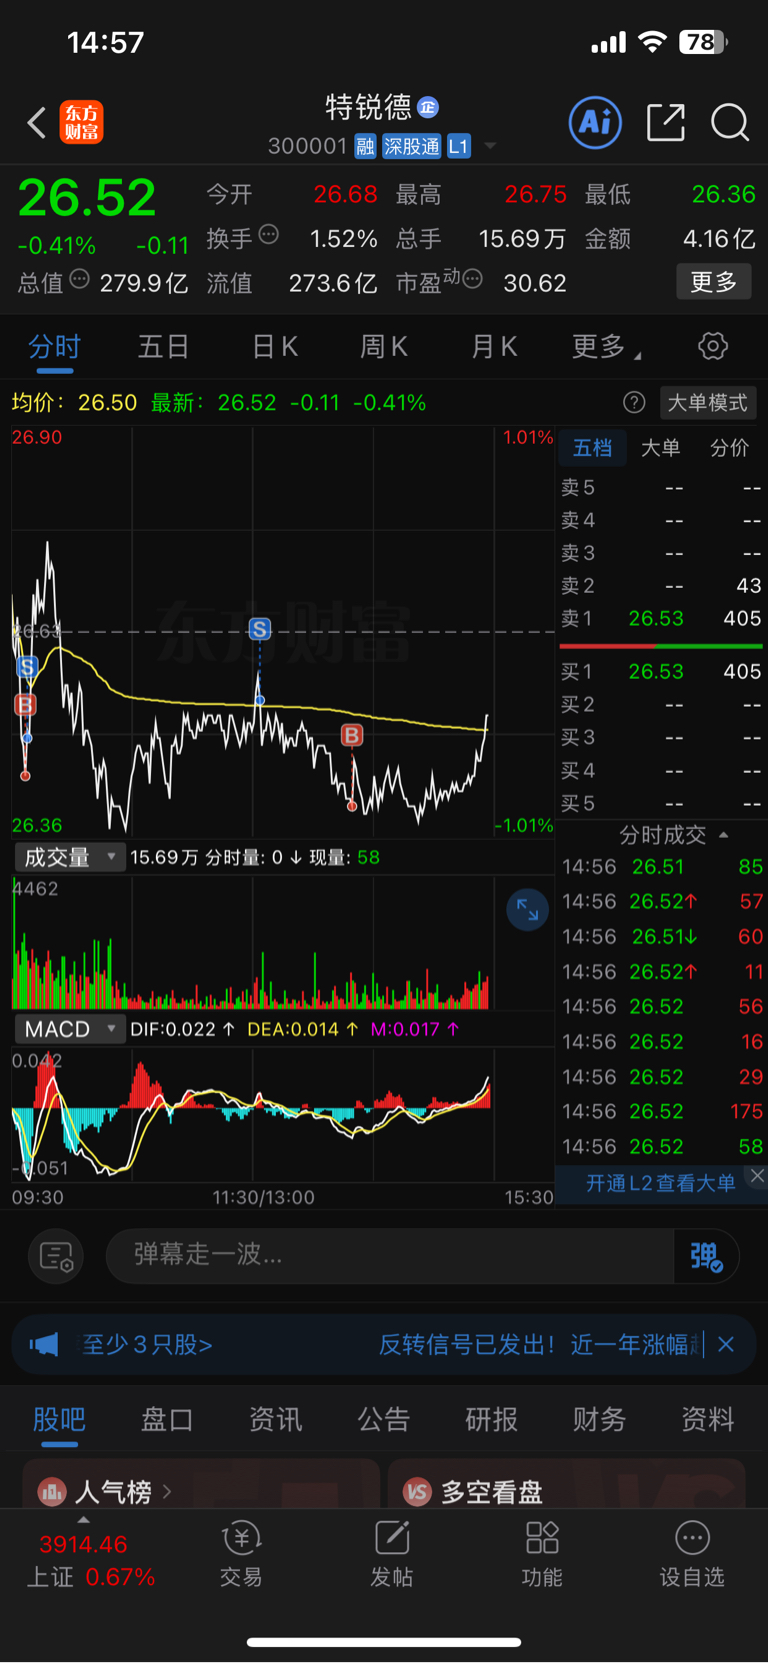The width and height of the screenshot is (768, 1663).
Task: Open the danmaku settings icon
Action: pyautogui.click(x=56, y=1256)
